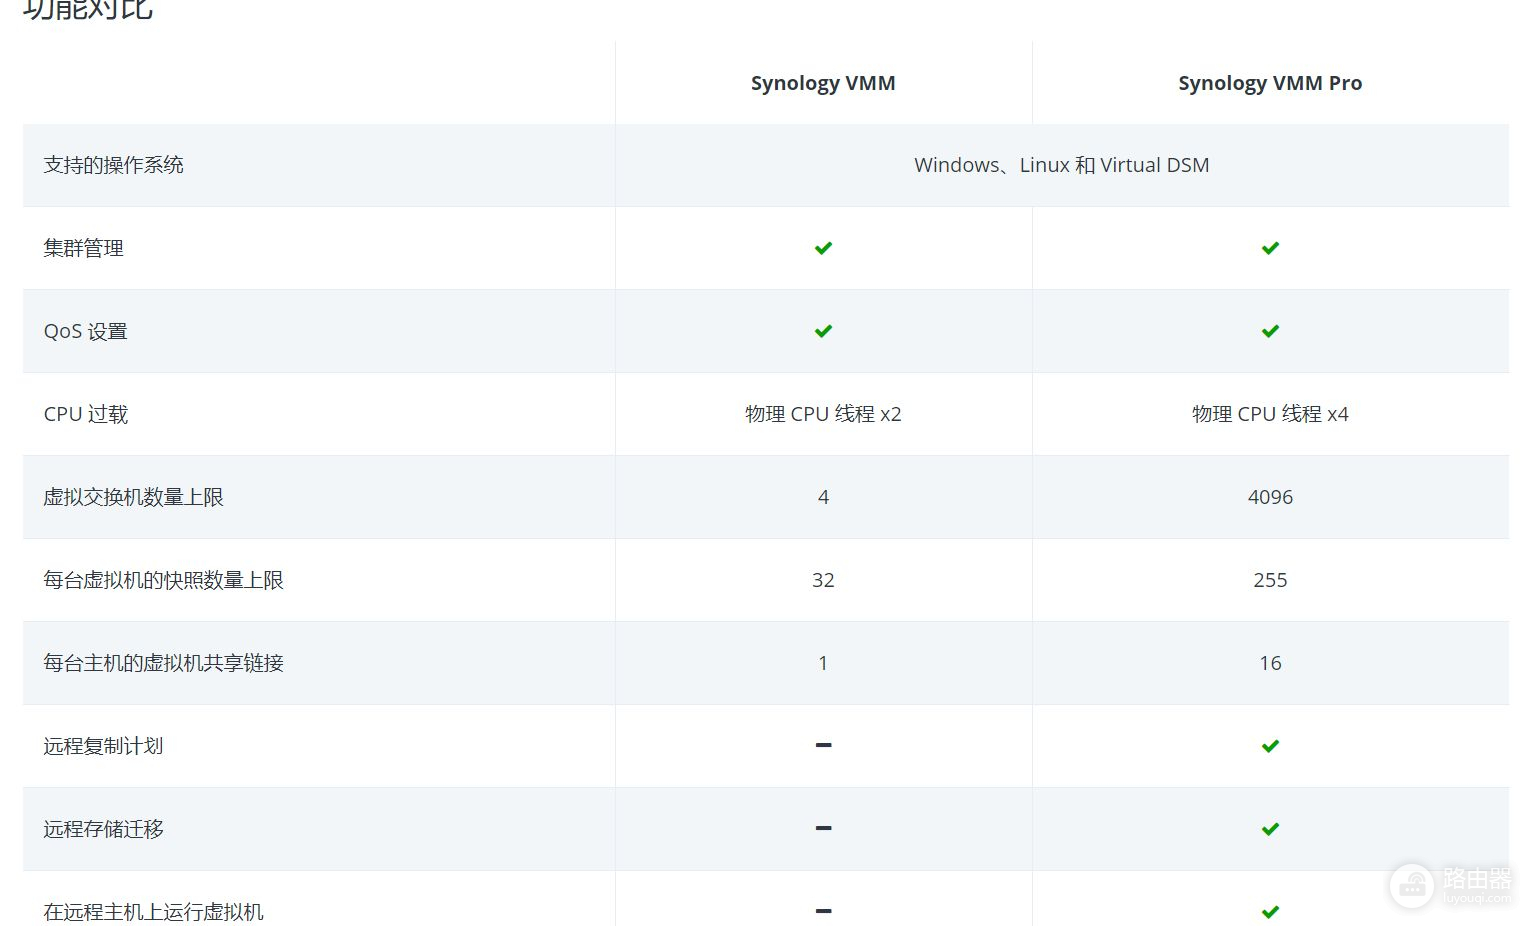Click the 4096 virtual switch limit value
This screenshot has height=926, width=1530.
coord(1270,497)
